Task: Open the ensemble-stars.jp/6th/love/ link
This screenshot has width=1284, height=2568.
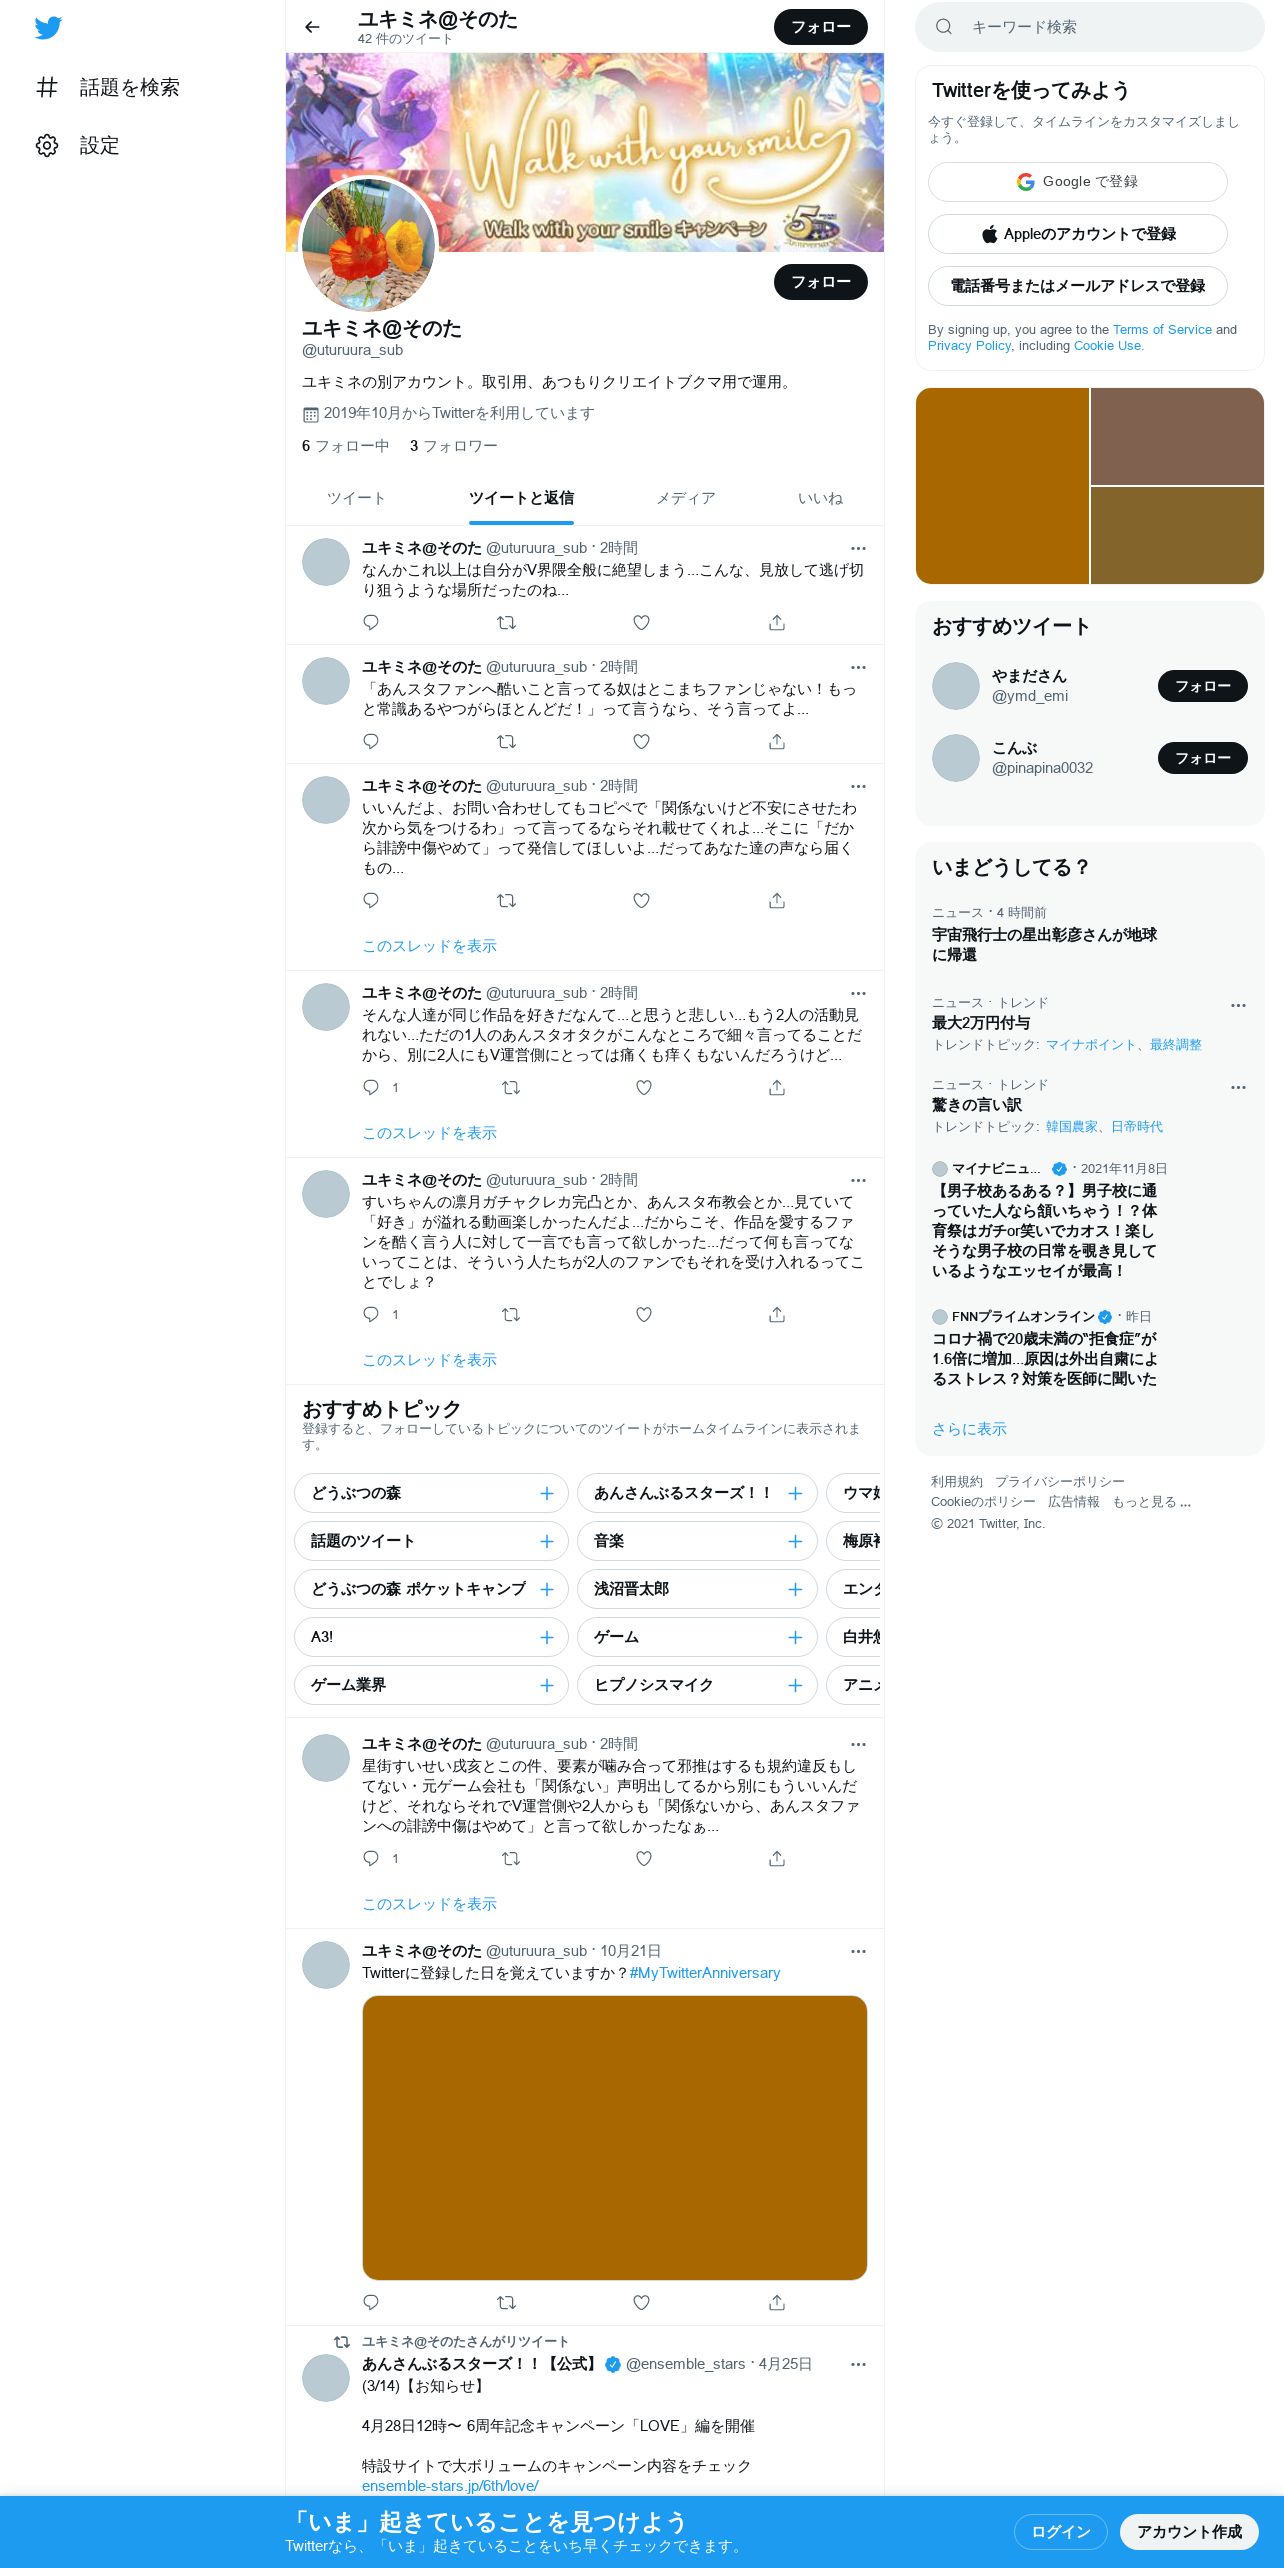Action: 450,2485
